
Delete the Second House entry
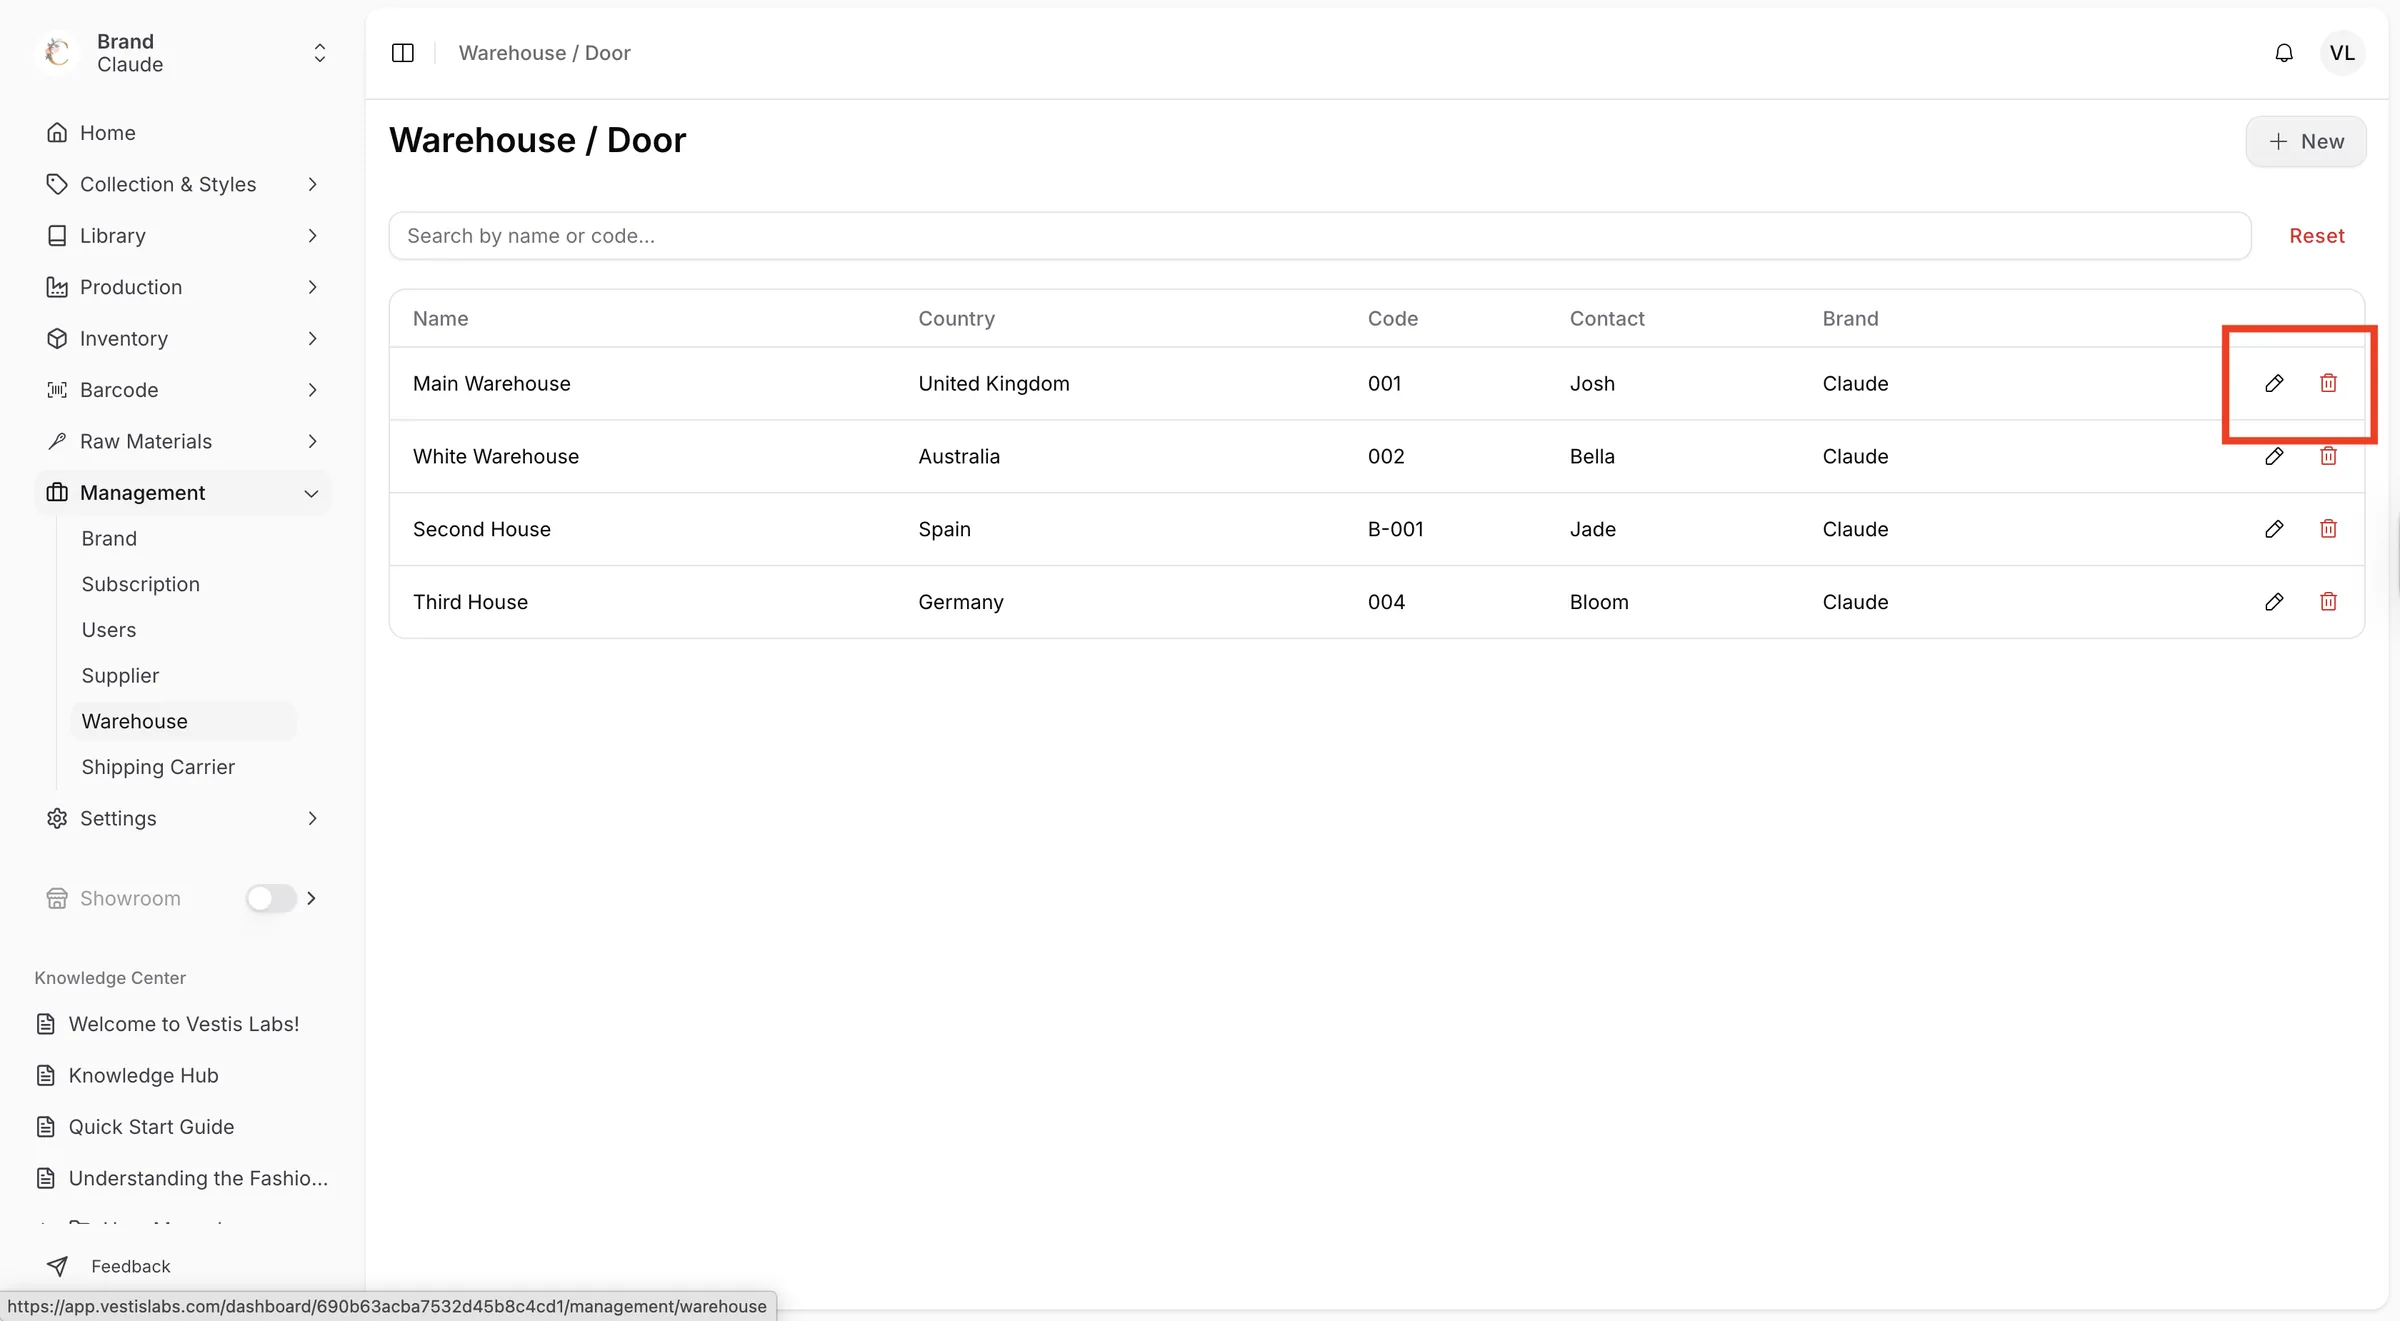coord(2328,529)
